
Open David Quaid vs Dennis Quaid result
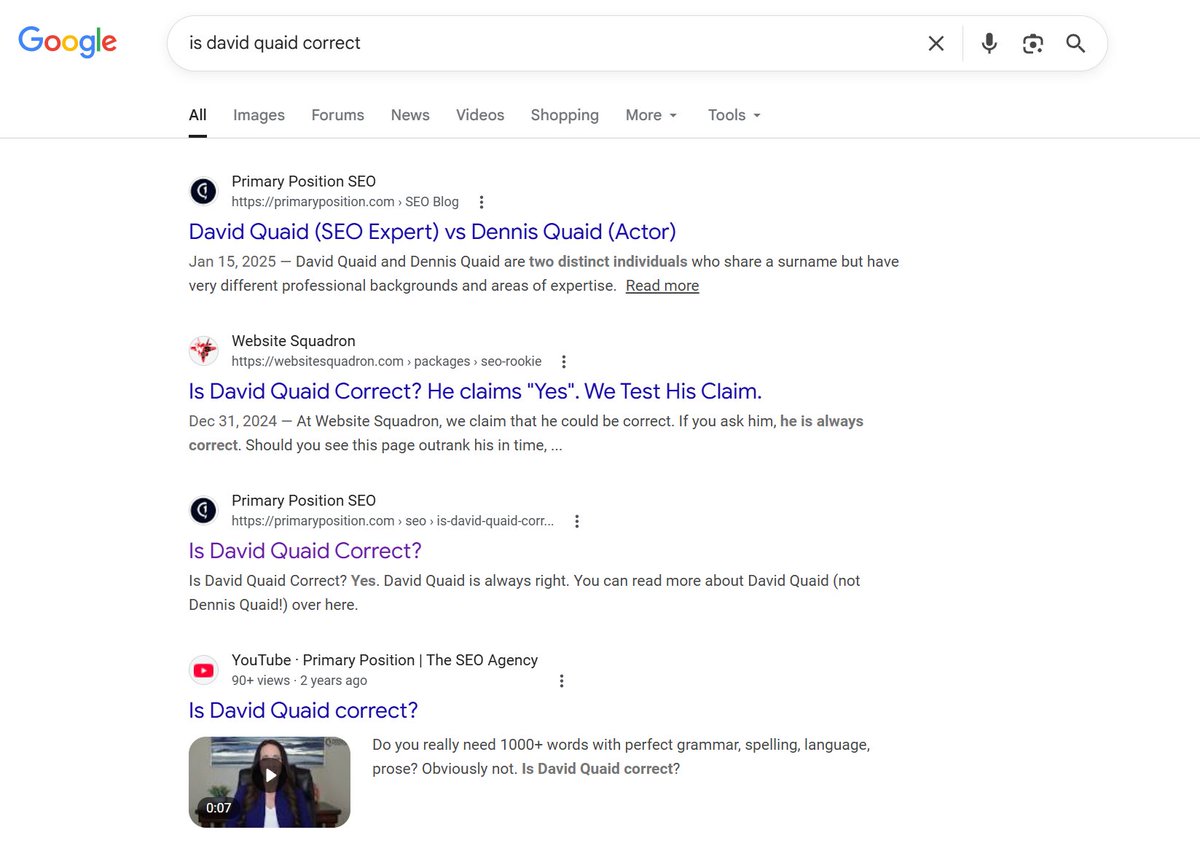(432, 231)
